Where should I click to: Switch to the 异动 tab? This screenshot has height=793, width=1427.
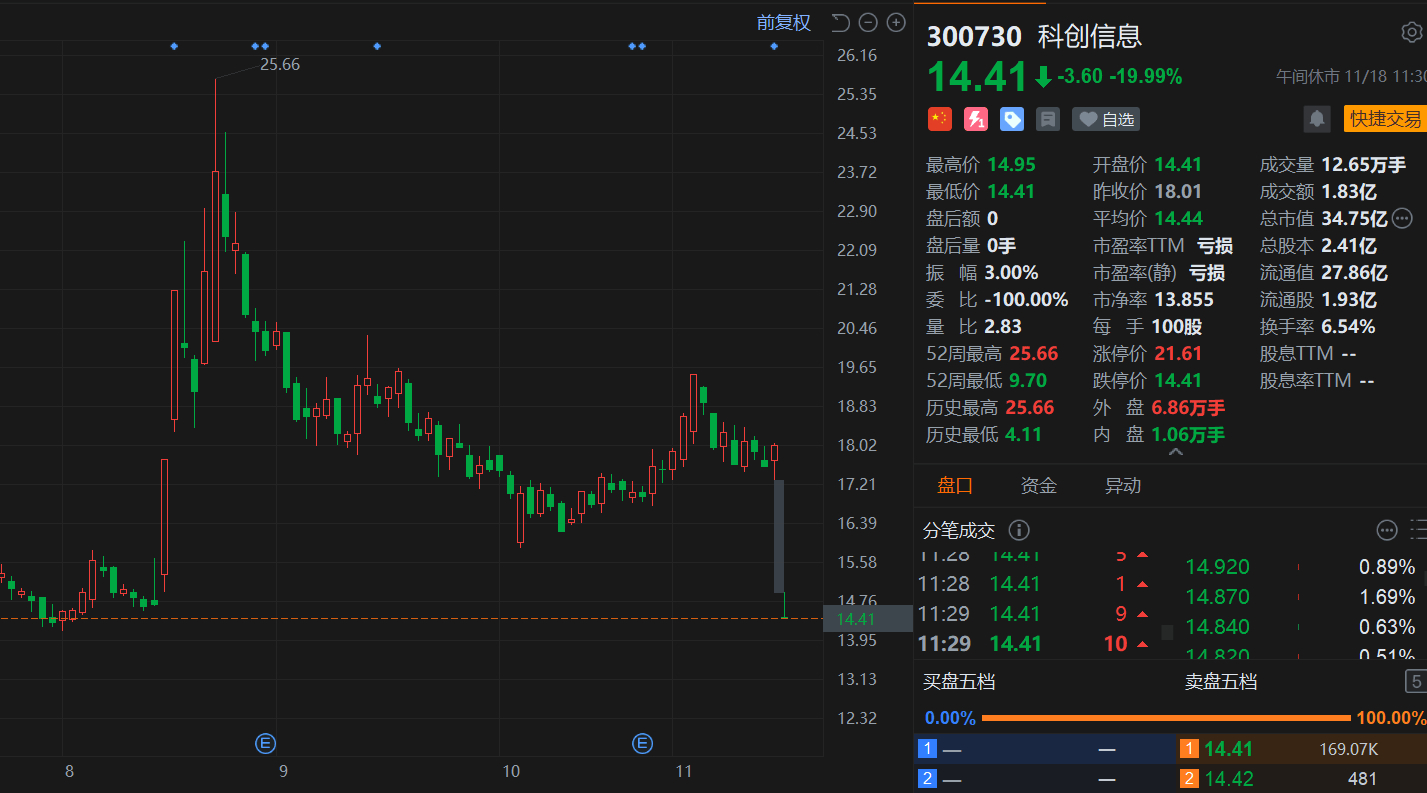tap(1122, 486)
